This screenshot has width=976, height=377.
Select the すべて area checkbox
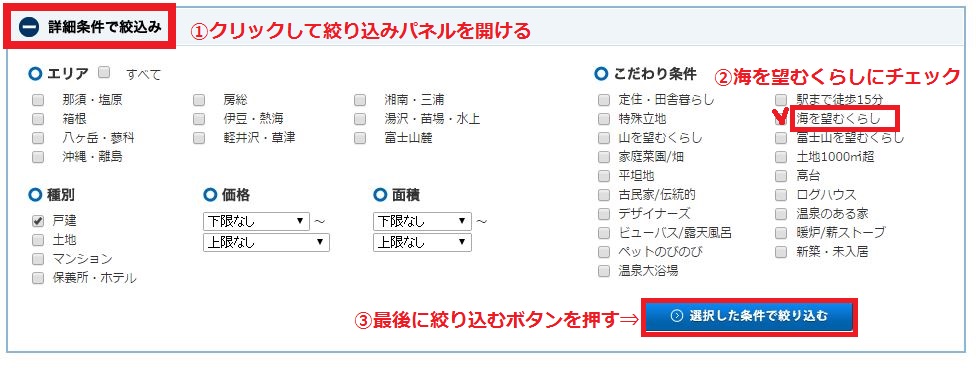point(104,72)
